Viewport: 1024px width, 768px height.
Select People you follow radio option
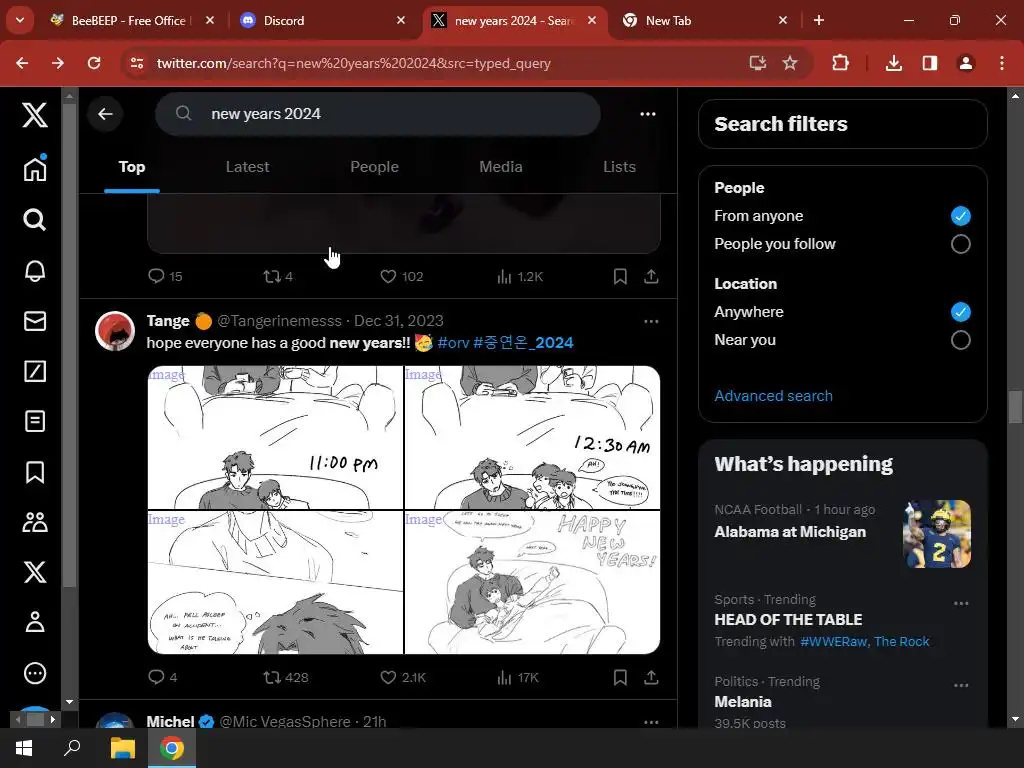(960, 244)
